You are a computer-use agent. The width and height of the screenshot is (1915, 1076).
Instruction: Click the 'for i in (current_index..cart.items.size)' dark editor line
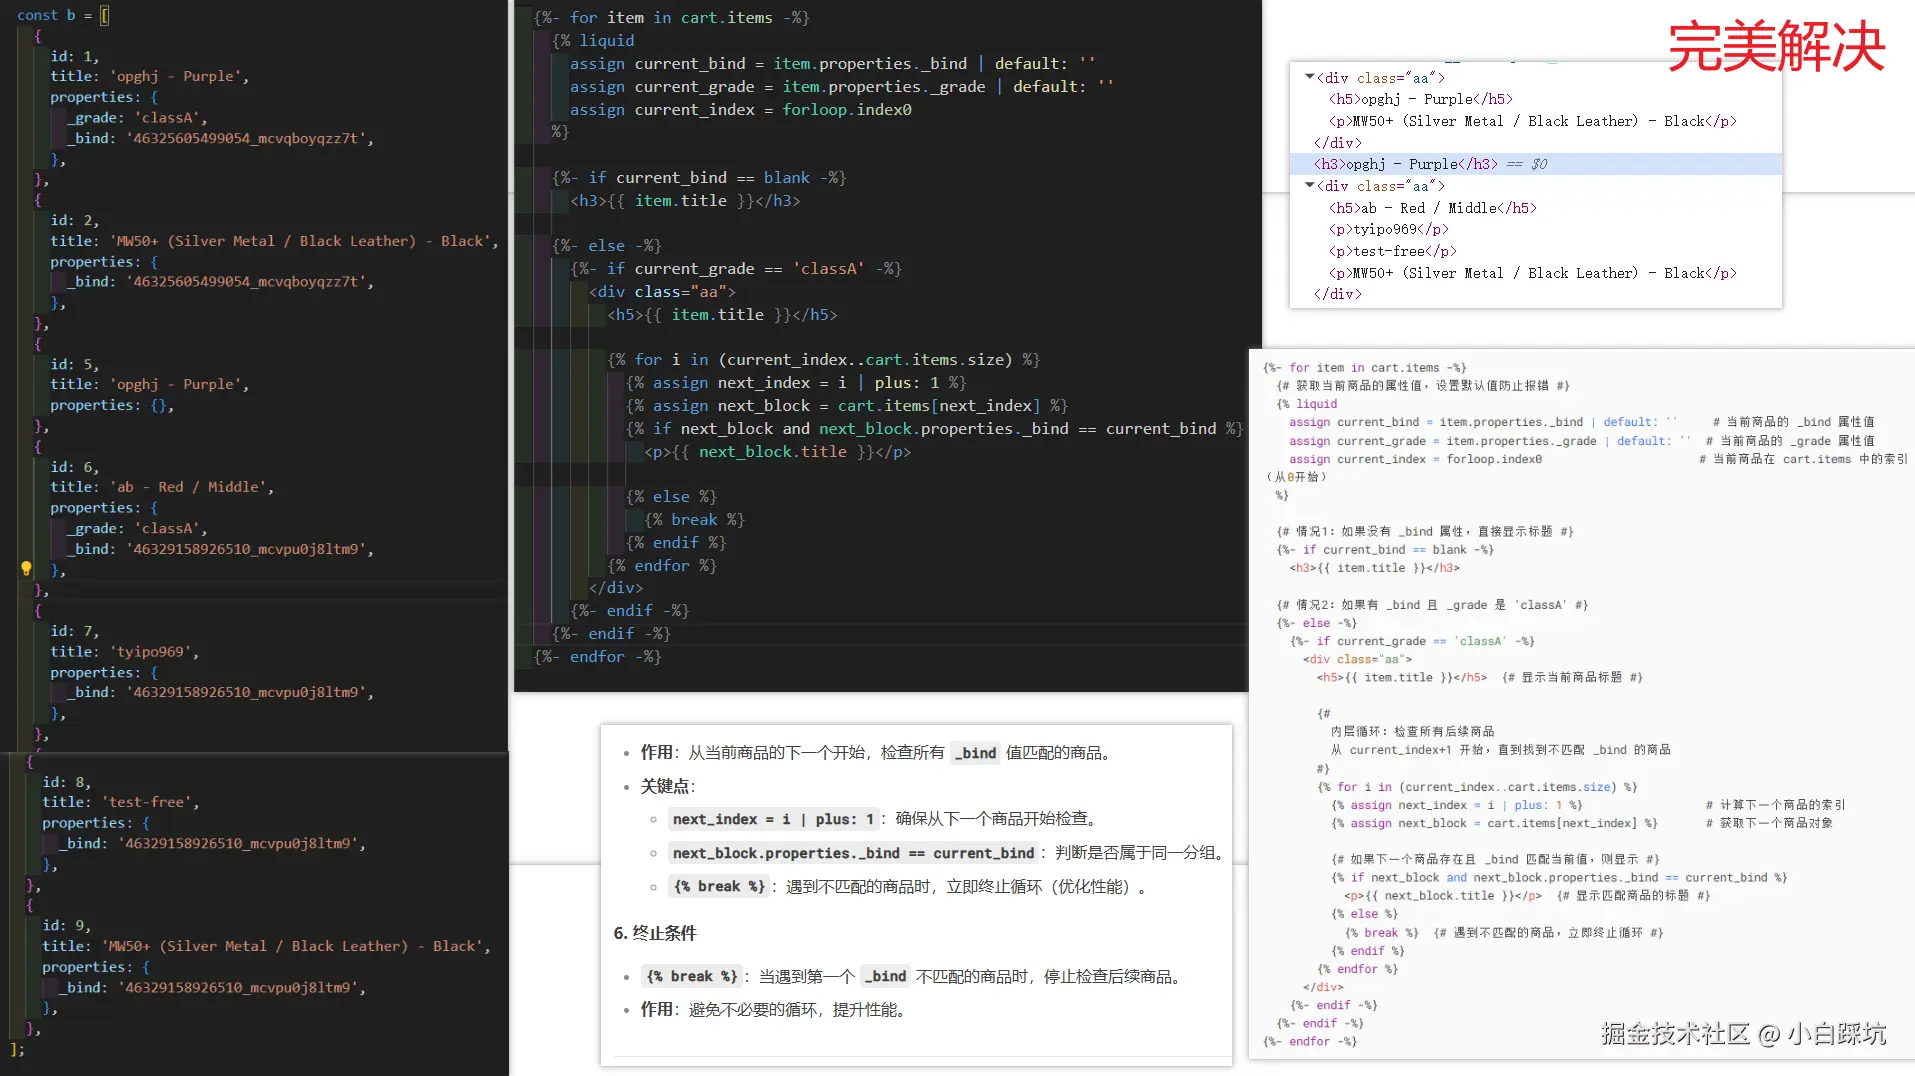pos(825,359)
